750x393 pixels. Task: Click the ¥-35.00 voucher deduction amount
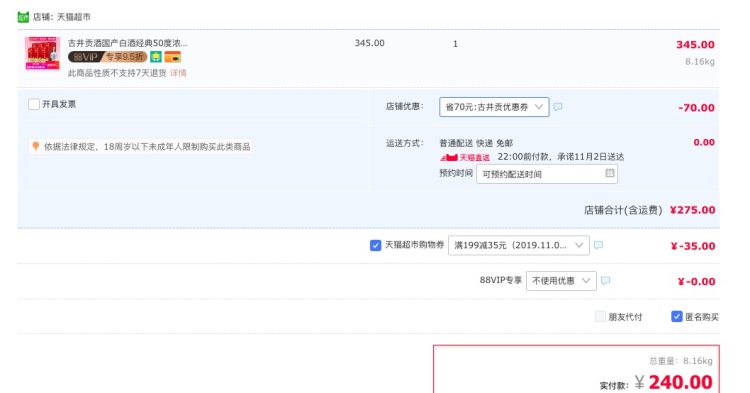693,246
